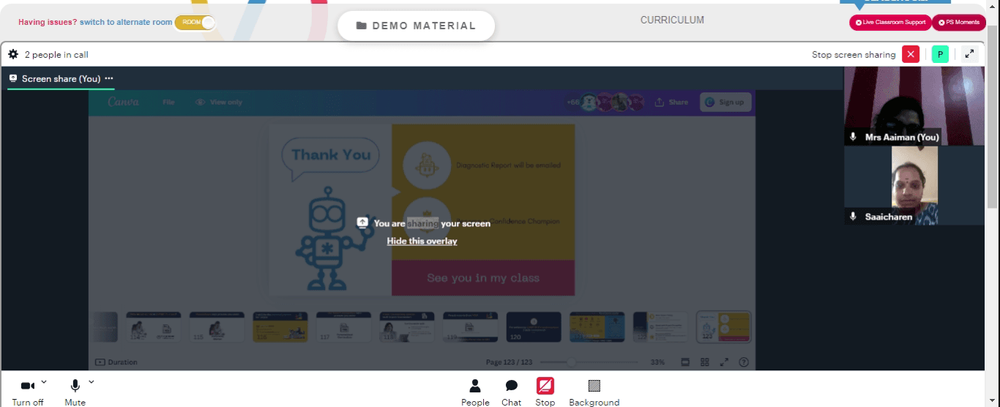1000x407 pixels.
Task: Click Canva Share button
Action: (672, 102)
